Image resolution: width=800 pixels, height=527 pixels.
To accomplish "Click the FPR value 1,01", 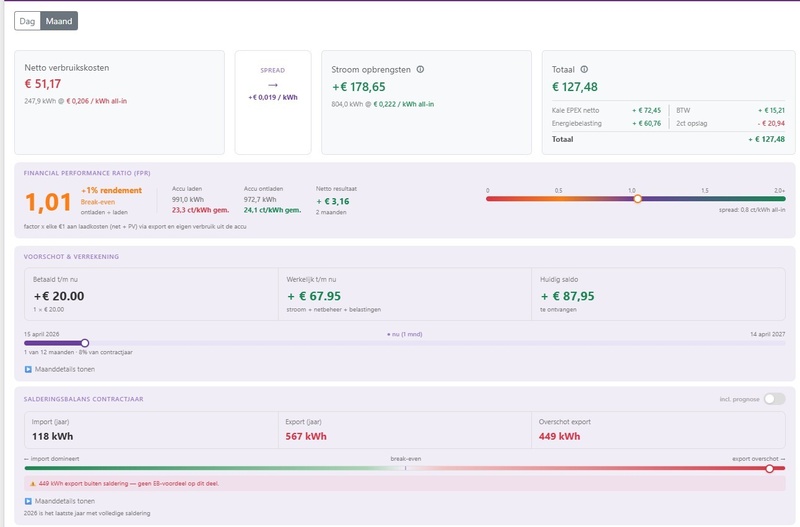I will click(x=48, y=202).
